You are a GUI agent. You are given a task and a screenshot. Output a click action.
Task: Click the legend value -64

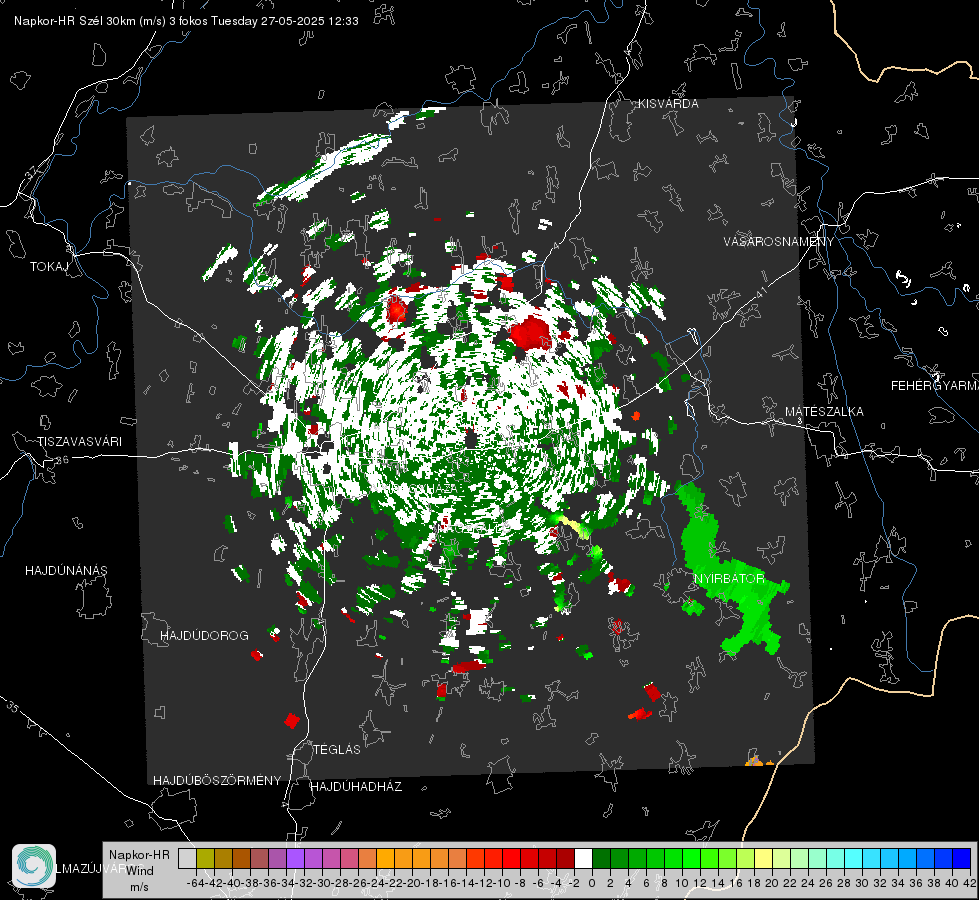(196, 883)
